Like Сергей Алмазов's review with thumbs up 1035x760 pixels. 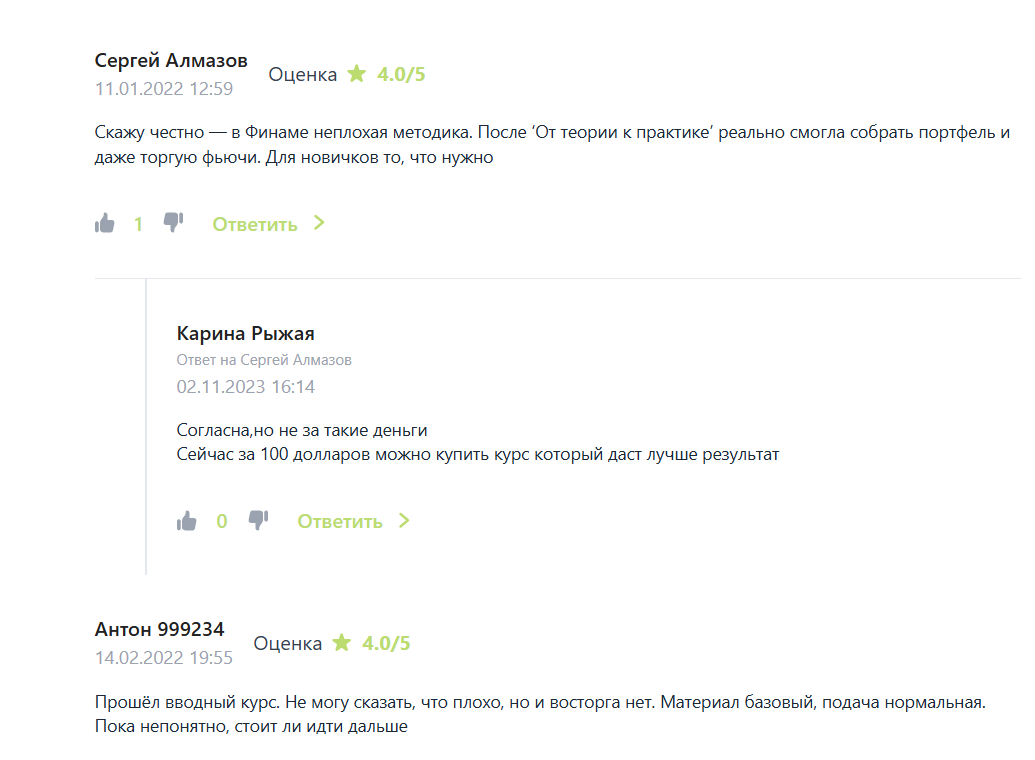tap(105, 224)
